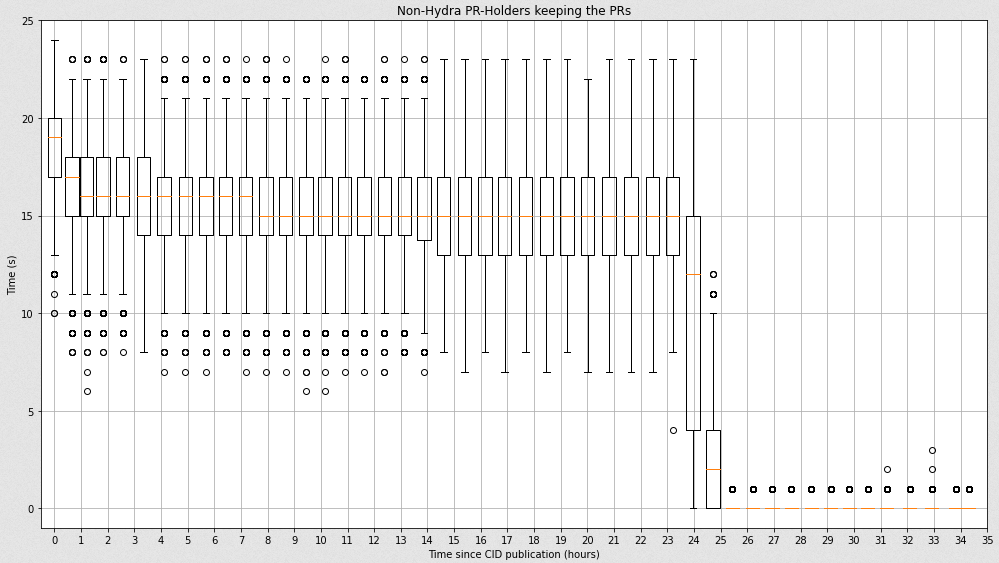The width and height of the screenshot is (999, 563).
Task: Click the box plot just before hour 25
Action: coord(714,469)
